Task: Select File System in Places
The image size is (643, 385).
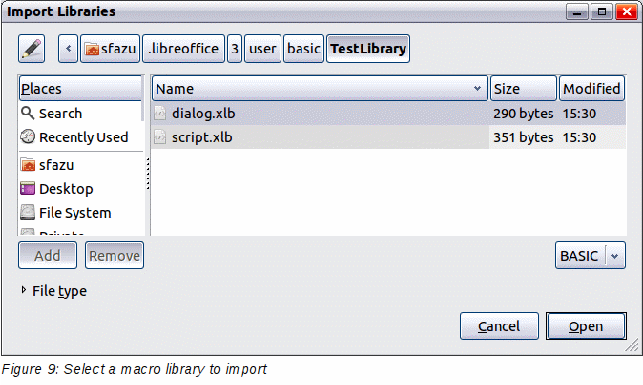Action: click(75, 213)
